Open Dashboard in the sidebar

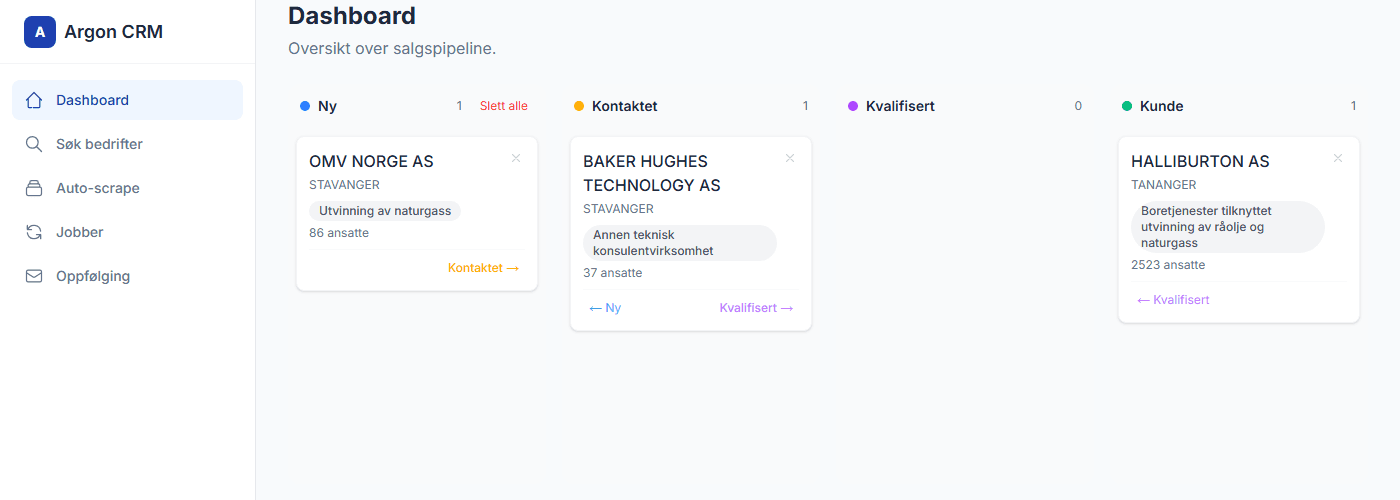point(127,100)
